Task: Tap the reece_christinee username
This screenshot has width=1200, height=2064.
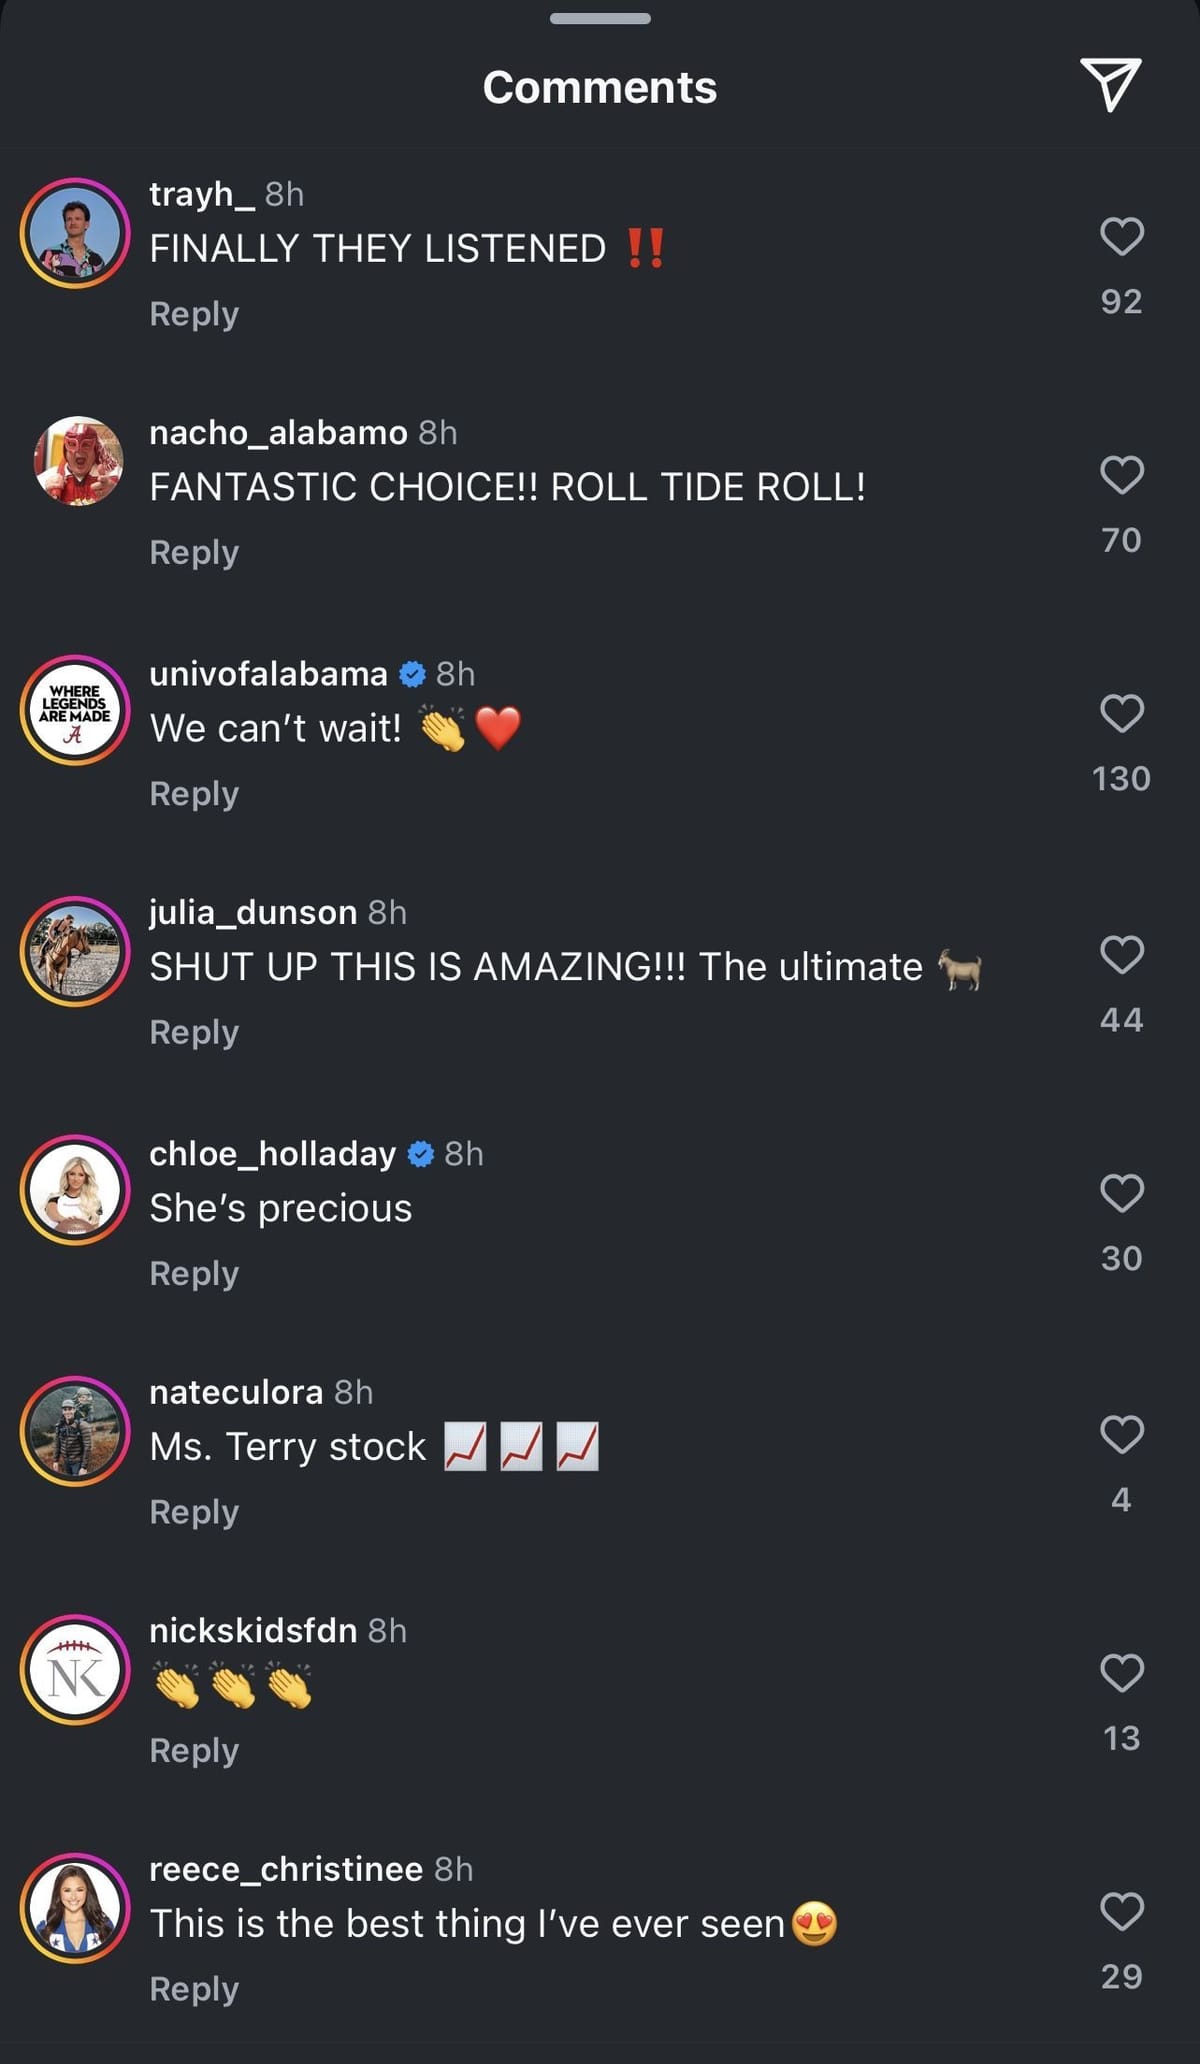Action: [286, 1869]
